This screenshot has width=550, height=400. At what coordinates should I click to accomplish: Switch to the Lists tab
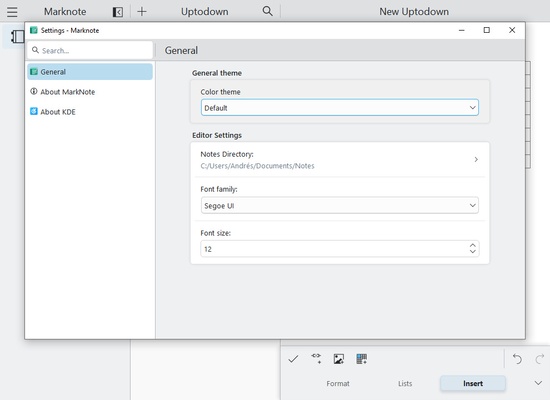[405, 384]
